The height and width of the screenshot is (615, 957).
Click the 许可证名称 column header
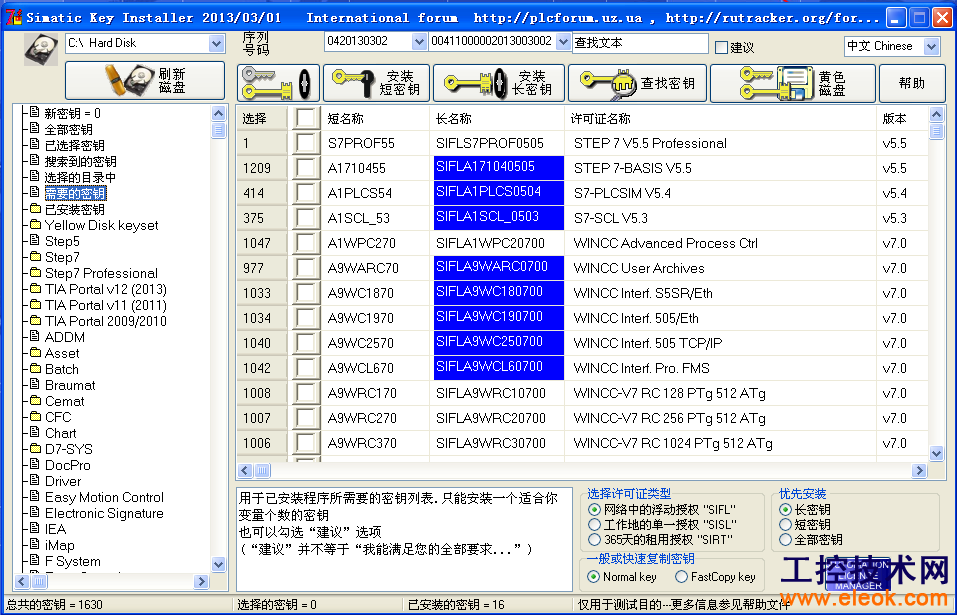tap(720, 118)
